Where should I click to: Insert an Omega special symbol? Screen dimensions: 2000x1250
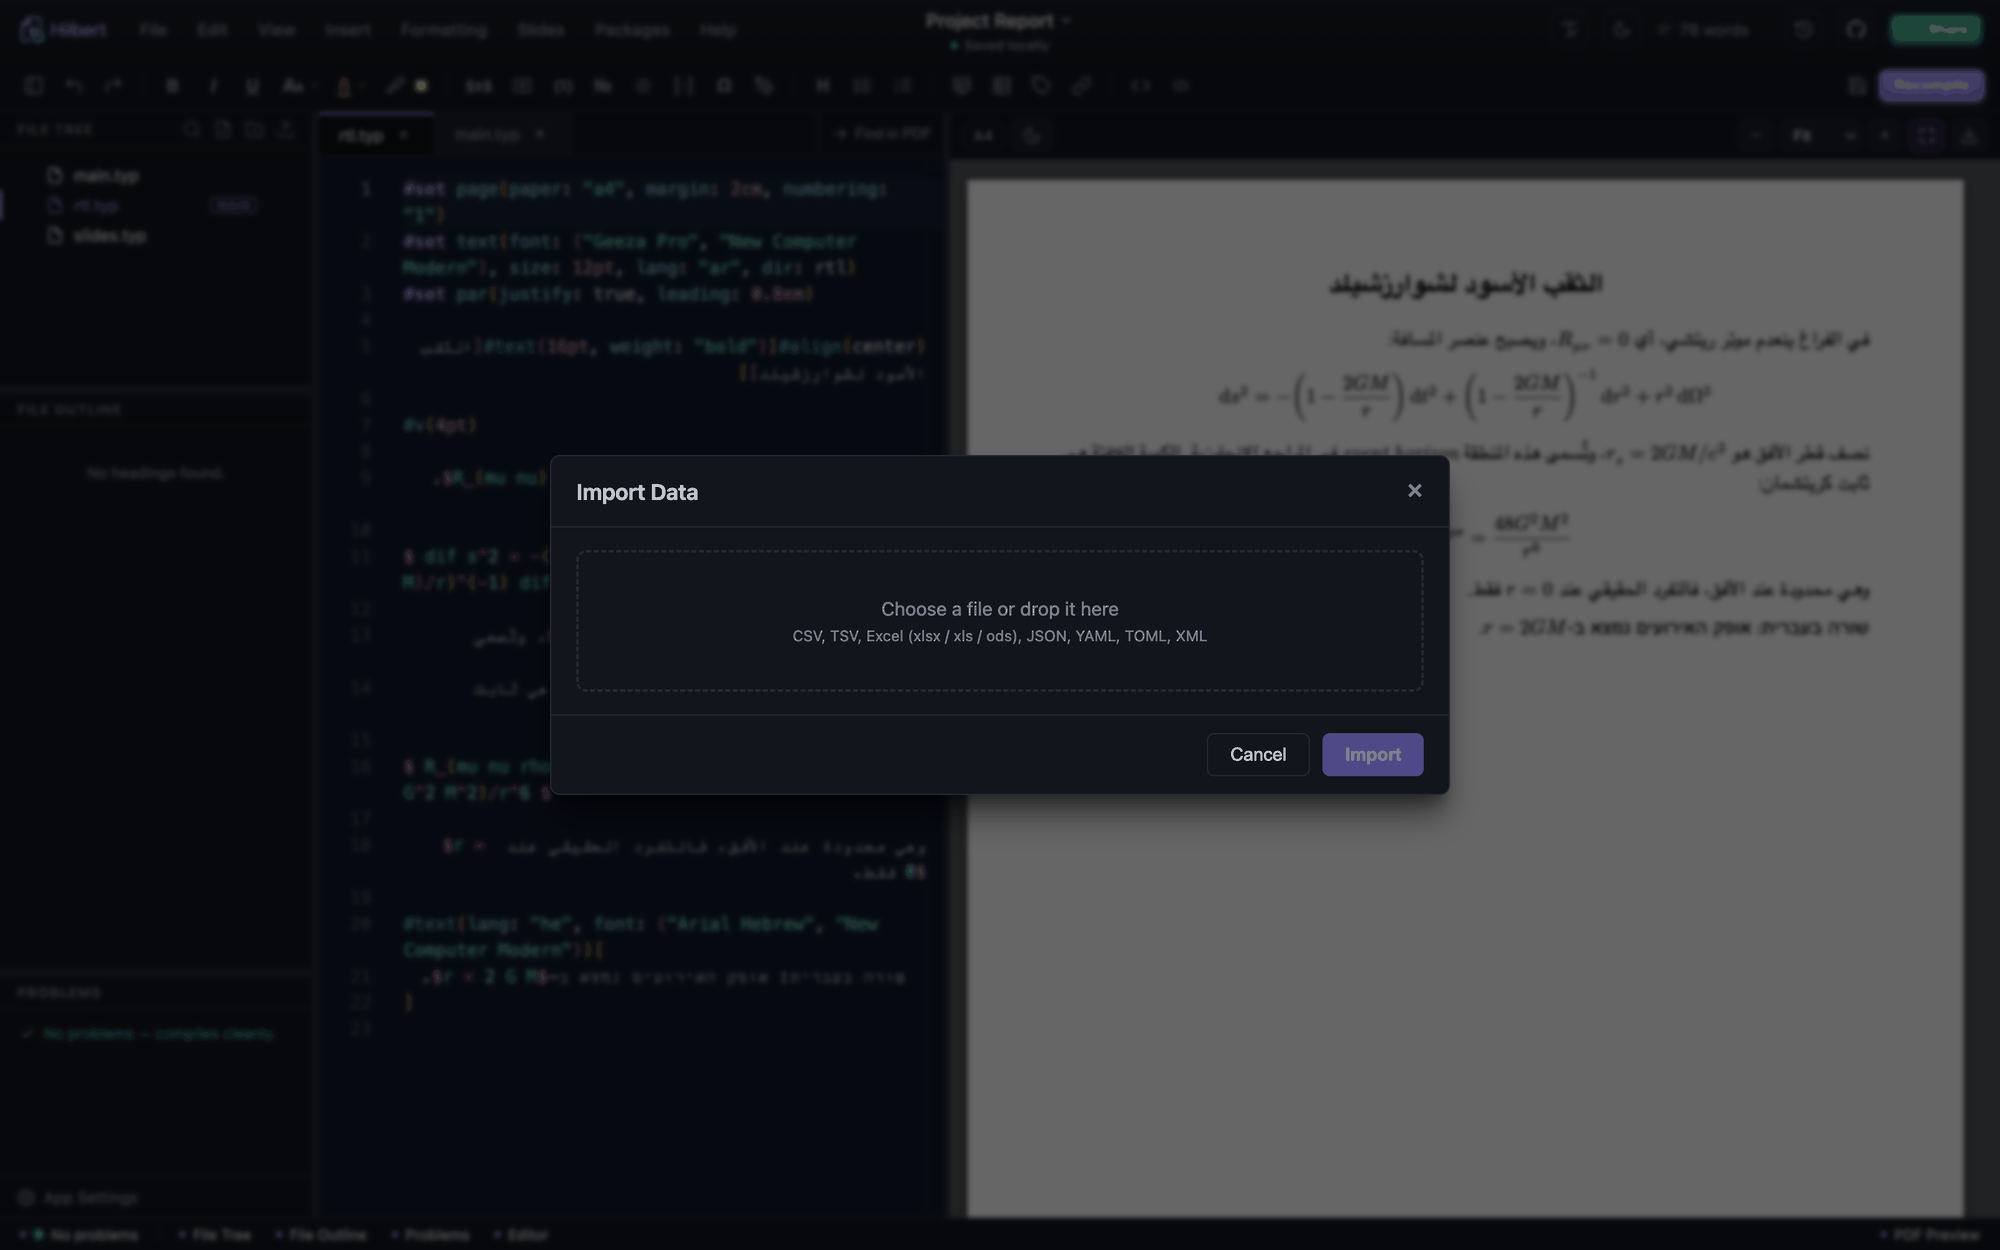(724, 86)
